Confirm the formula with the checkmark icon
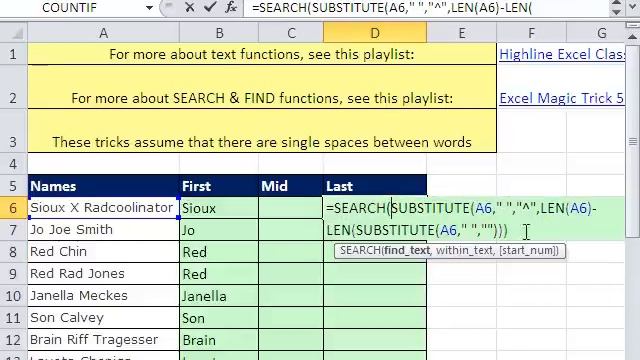The height and width of the screenshot is (360, 640). click(210, 7)
